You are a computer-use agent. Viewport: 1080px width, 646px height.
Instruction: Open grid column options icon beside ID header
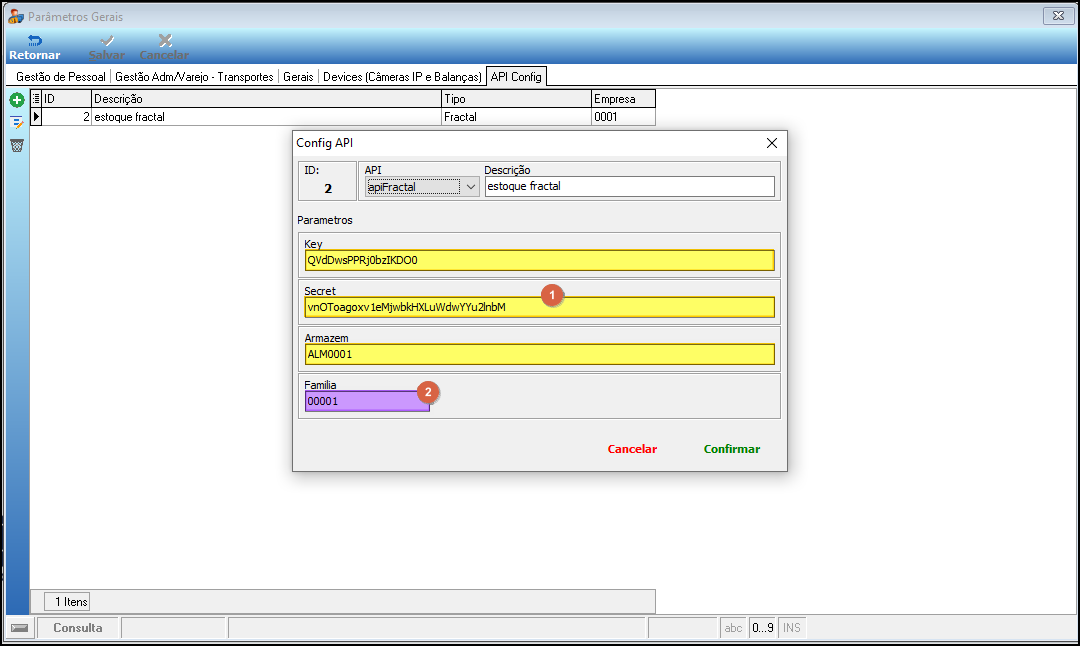(x=37, y=98)
